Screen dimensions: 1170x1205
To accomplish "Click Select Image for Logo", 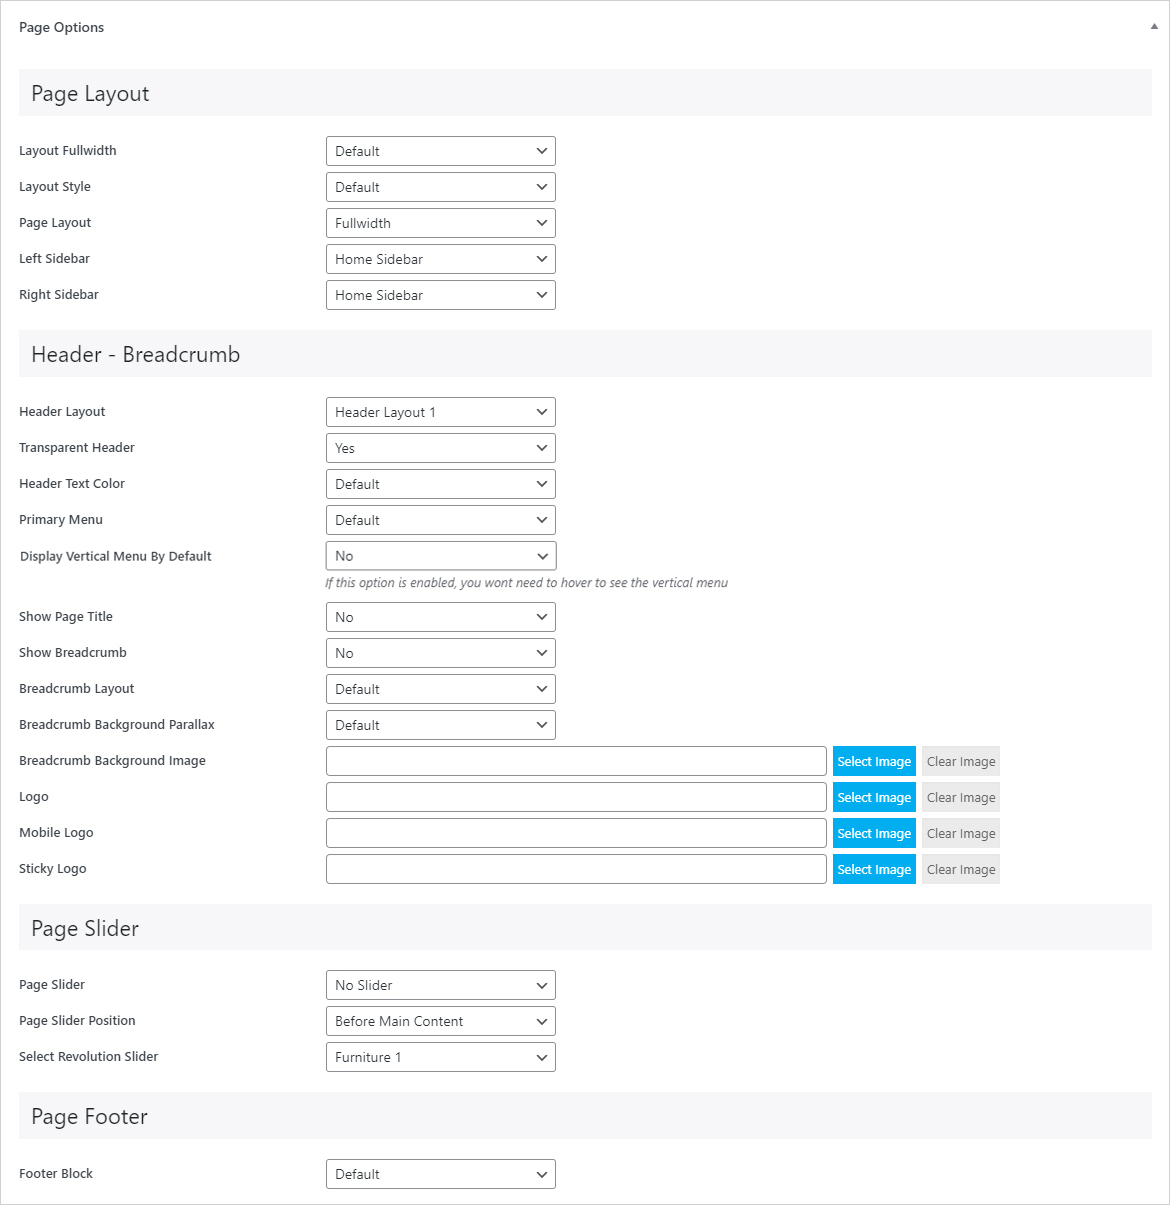I will tap(873, 797).
